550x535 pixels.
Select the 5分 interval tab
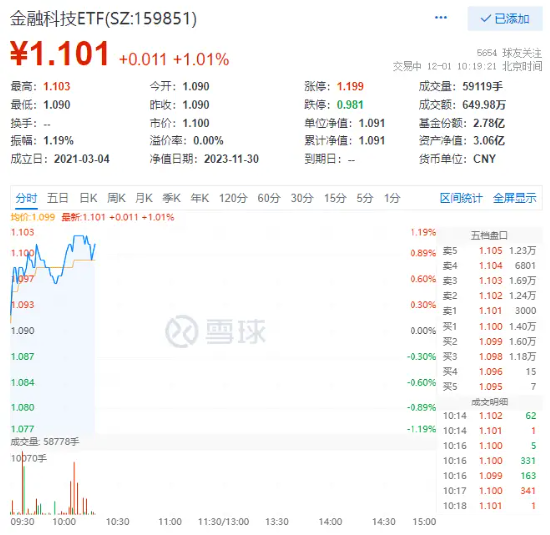tap(365, 198)
